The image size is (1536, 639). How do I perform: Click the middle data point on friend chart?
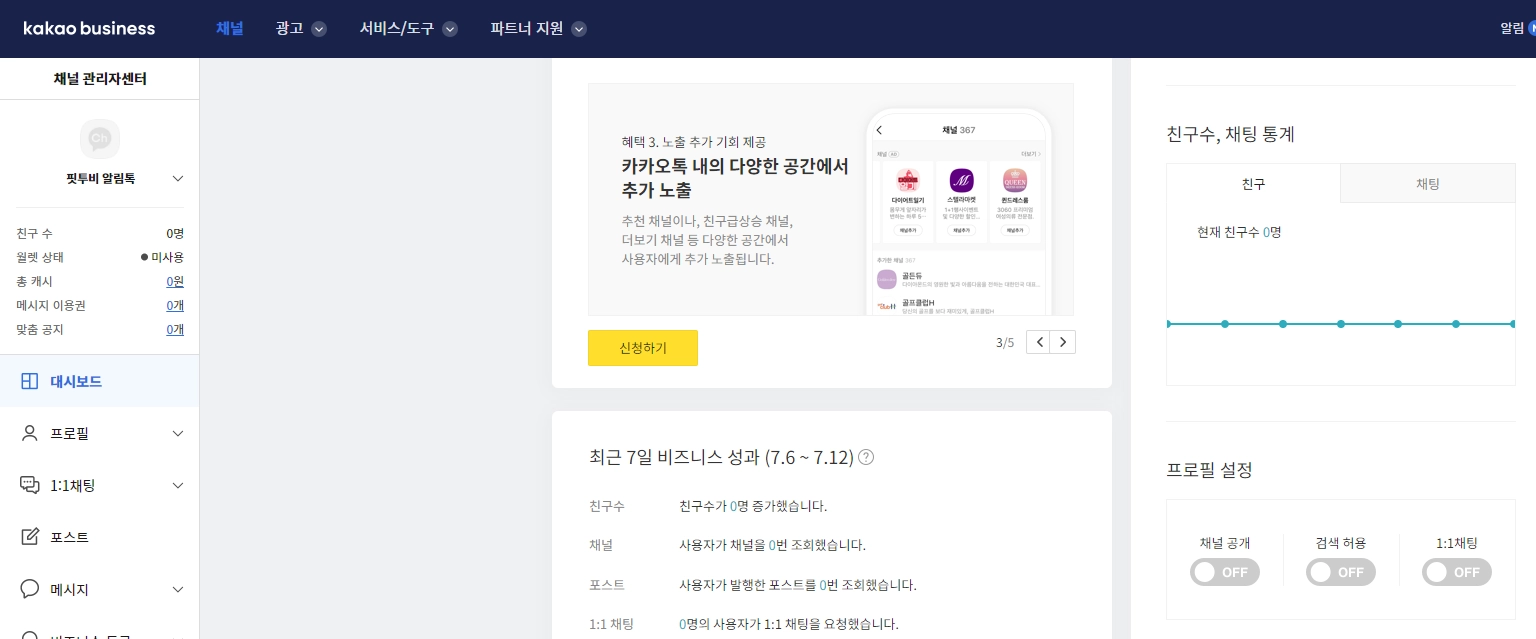(x=1341, y=324)
